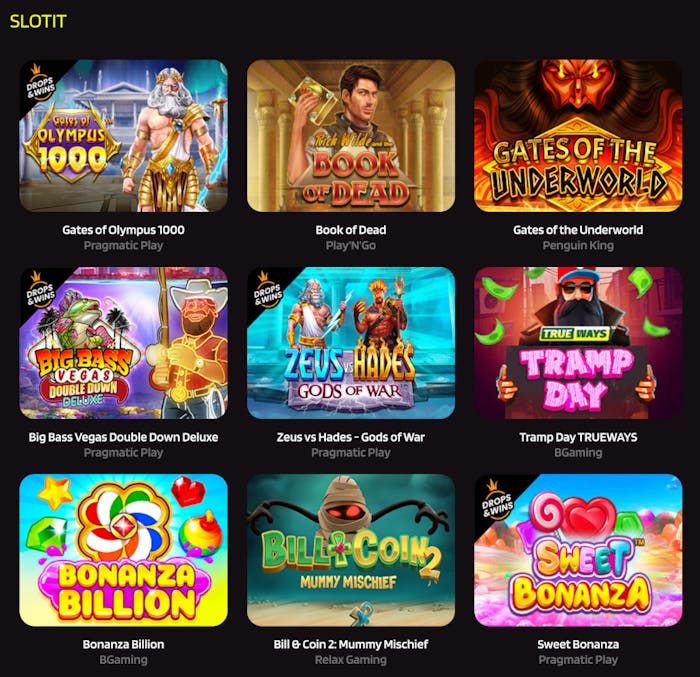The image size is (700, 677).
Task: Click the Penguin King provider label
Action: [578, 246]
